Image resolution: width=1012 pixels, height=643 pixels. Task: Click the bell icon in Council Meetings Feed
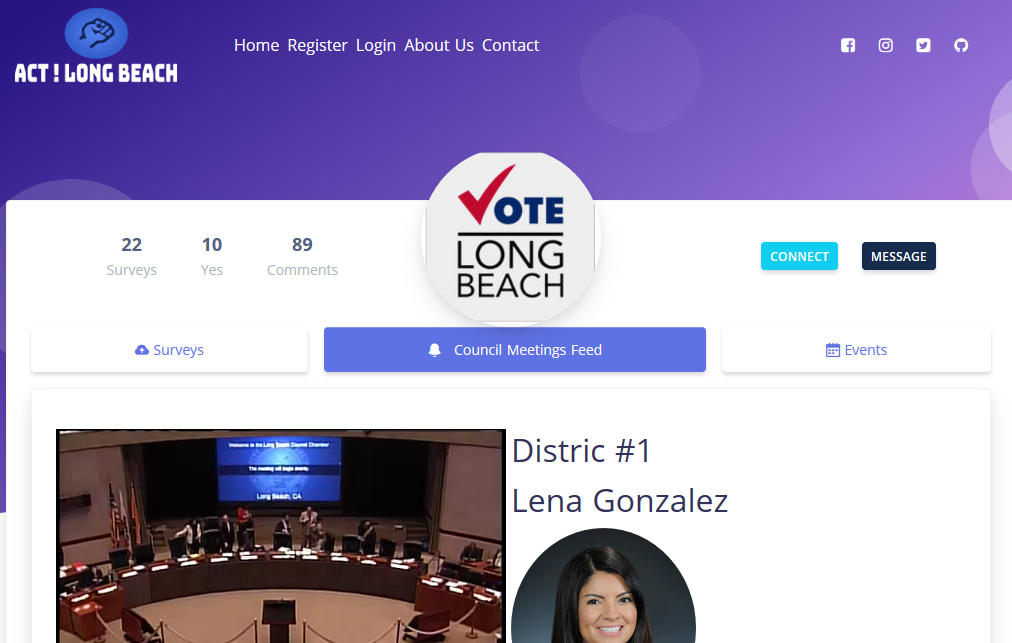(x=434, y=350)
